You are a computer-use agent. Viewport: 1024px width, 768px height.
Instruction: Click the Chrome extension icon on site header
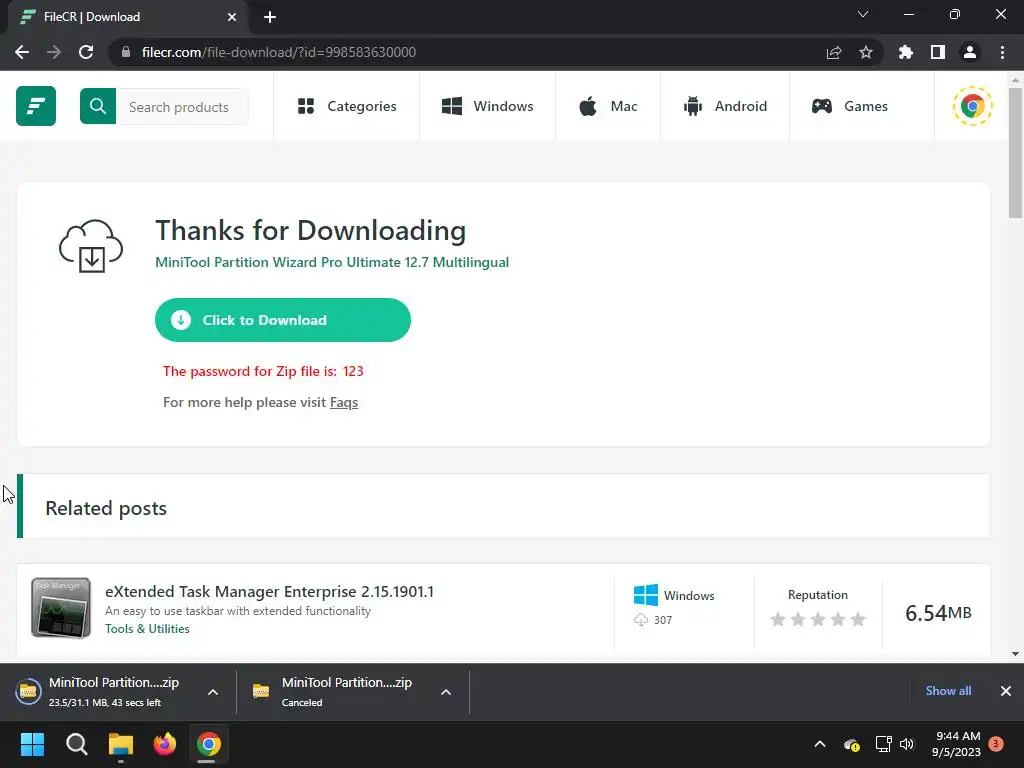point(972,106)
